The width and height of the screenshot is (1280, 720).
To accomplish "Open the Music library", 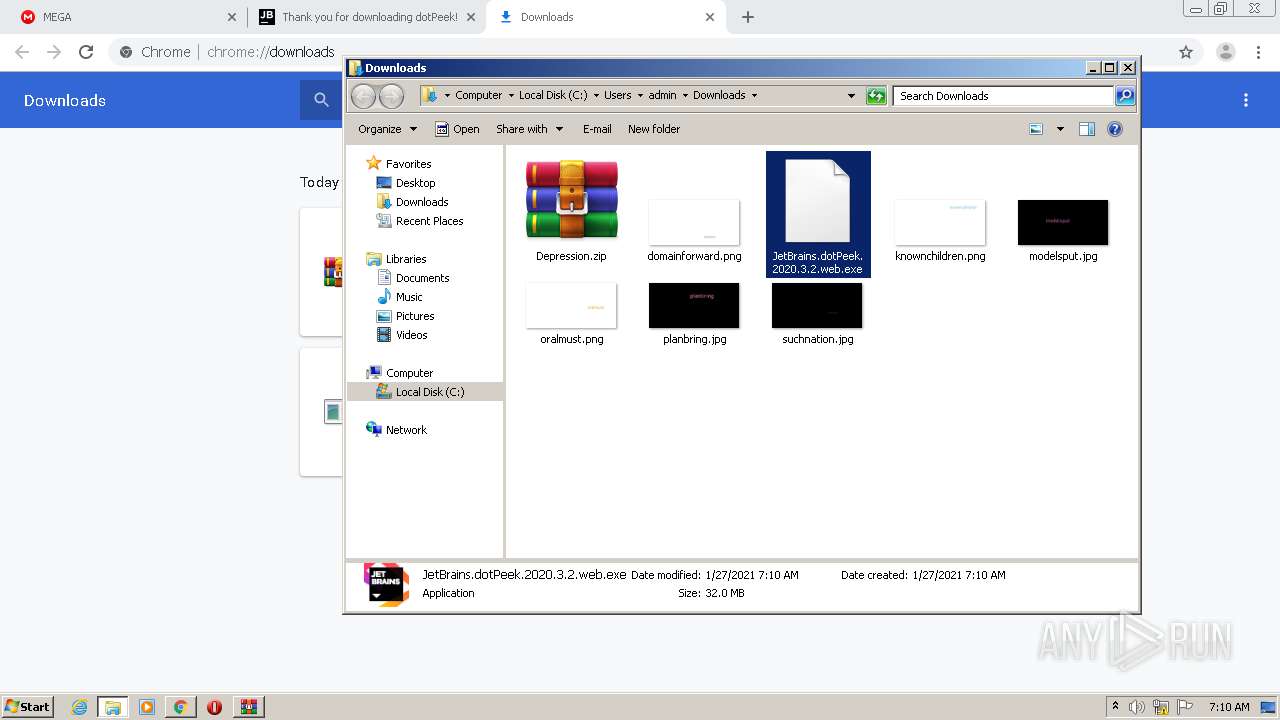I will 400,297.
